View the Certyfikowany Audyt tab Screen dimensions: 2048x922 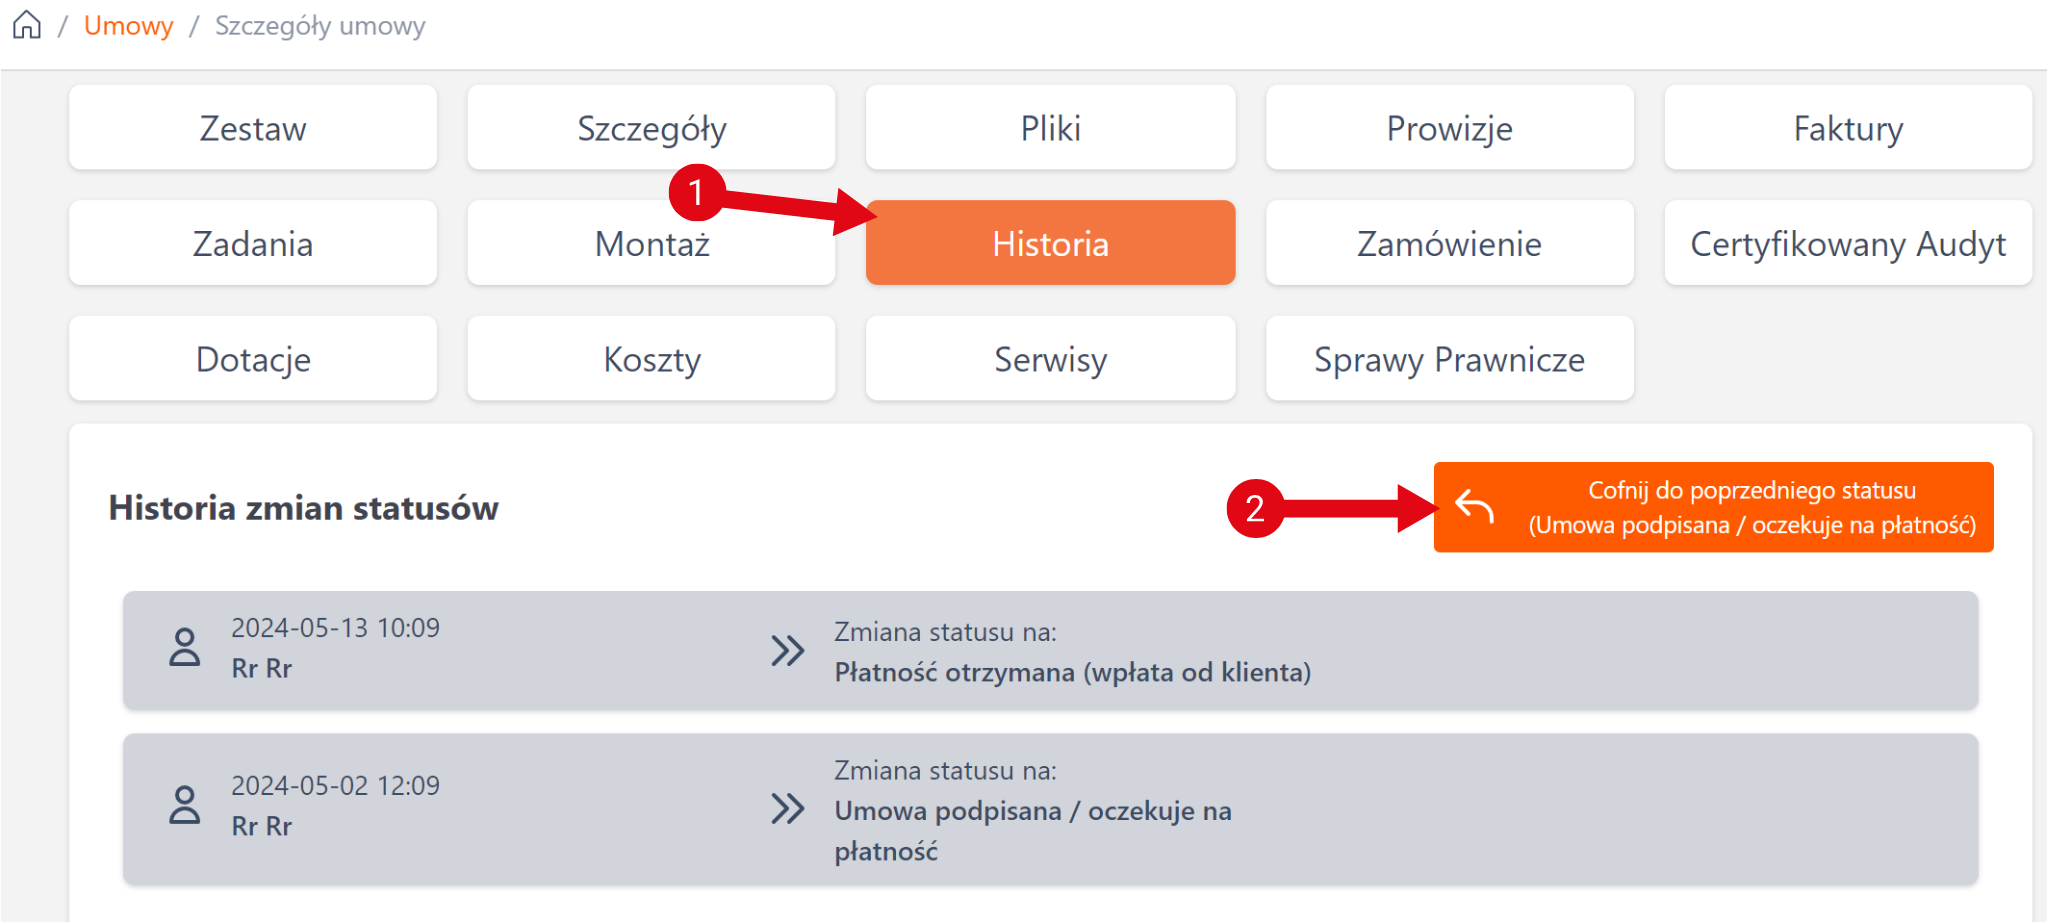1848,244
